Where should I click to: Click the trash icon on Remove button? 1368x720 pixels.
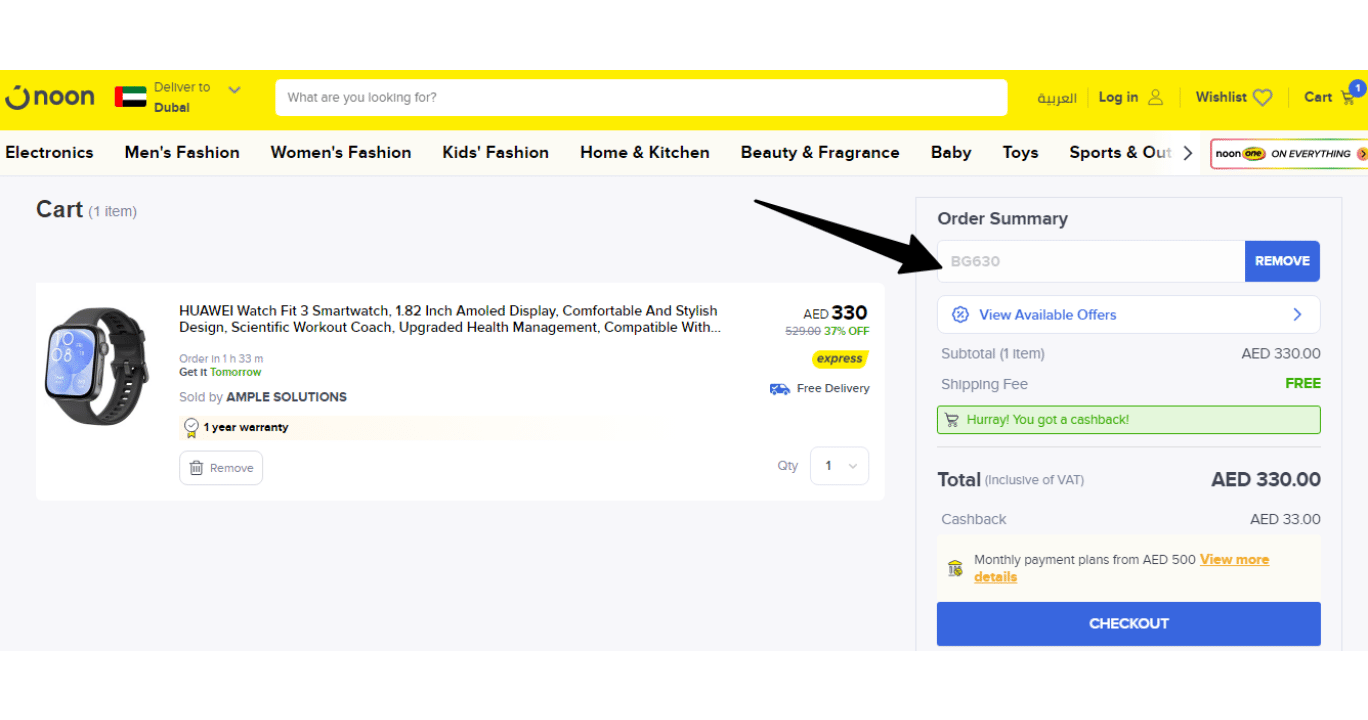point(196,468)
